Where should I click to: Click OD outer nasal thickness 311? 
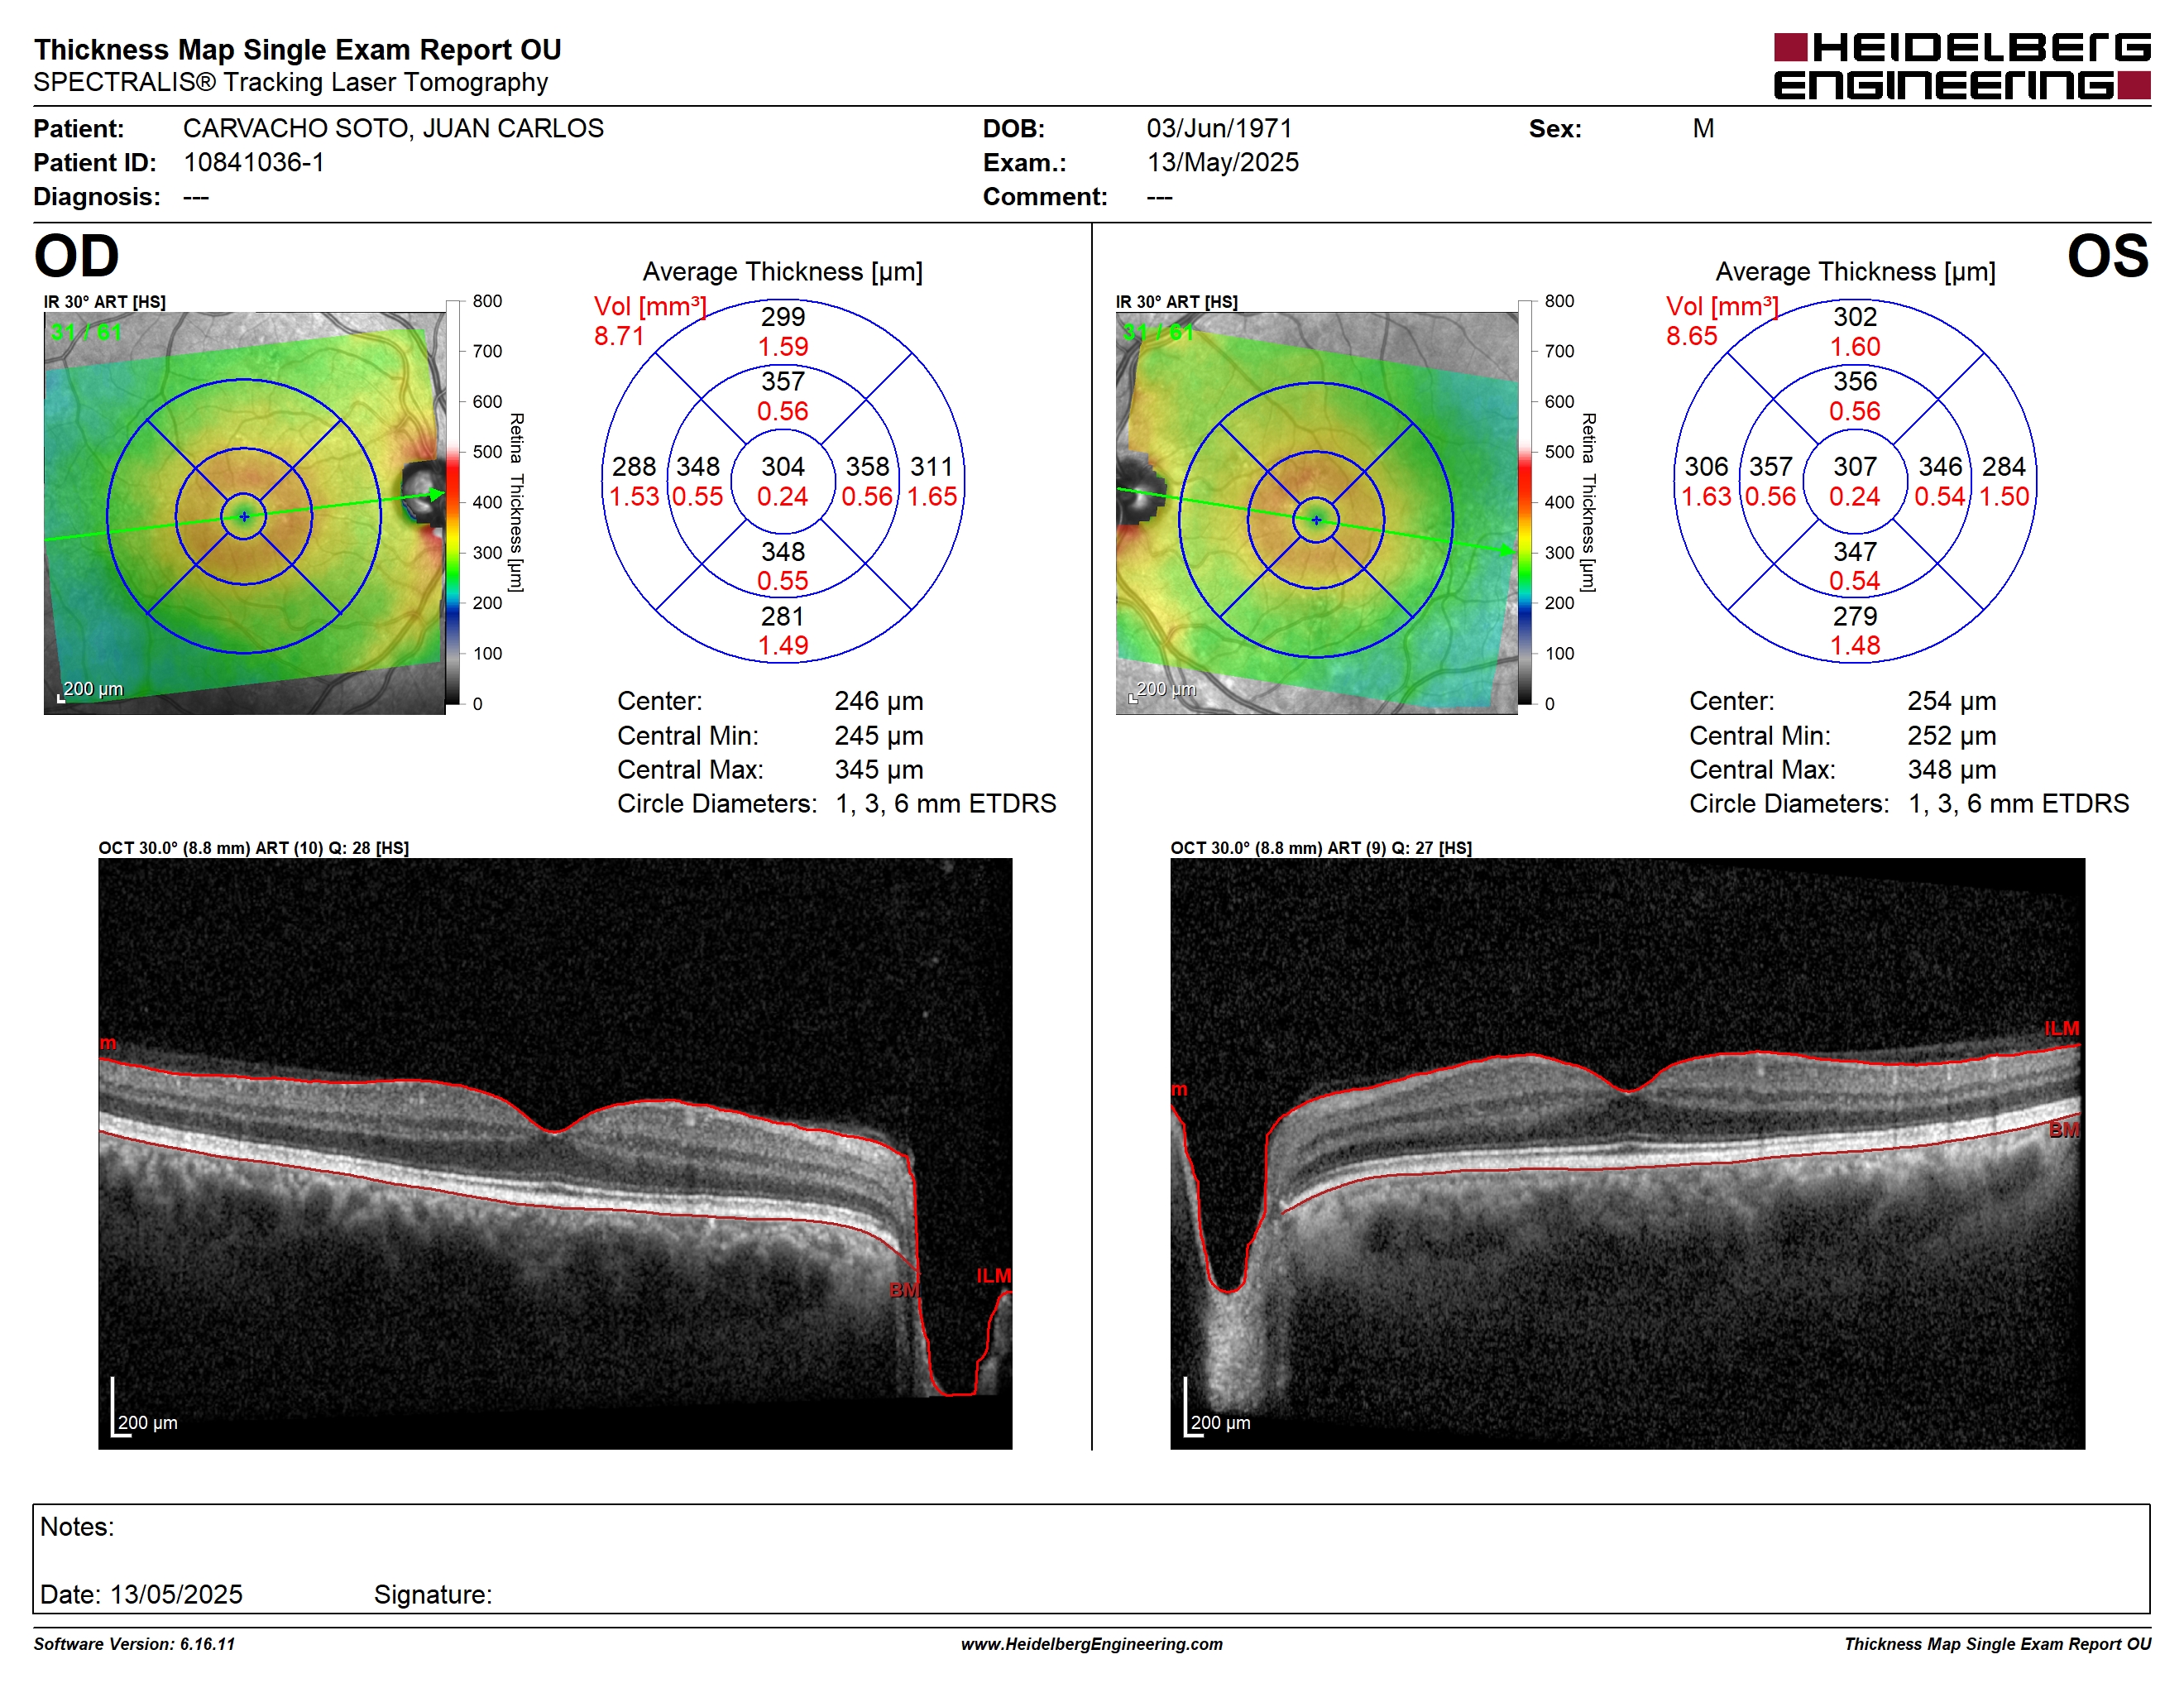[x=932, y=467]
